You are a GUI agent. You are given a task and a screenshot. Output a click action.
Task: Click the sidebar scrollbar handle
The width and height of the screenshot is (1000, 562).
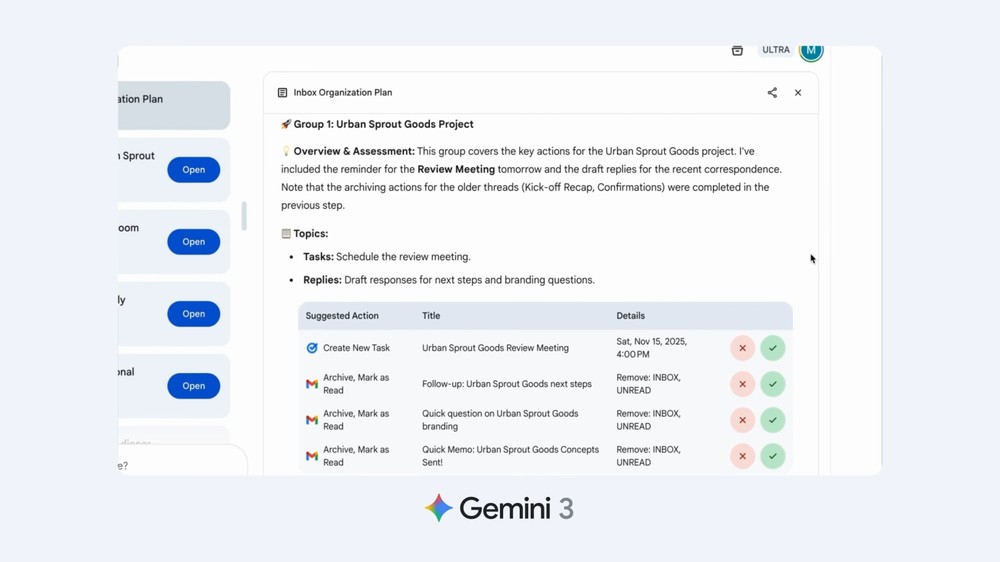[x=244, y=216]
